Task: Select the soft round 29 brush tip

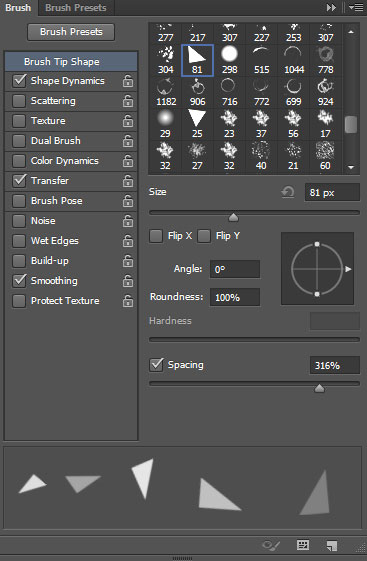Action: pyautogui.click(x=165, y=125)
